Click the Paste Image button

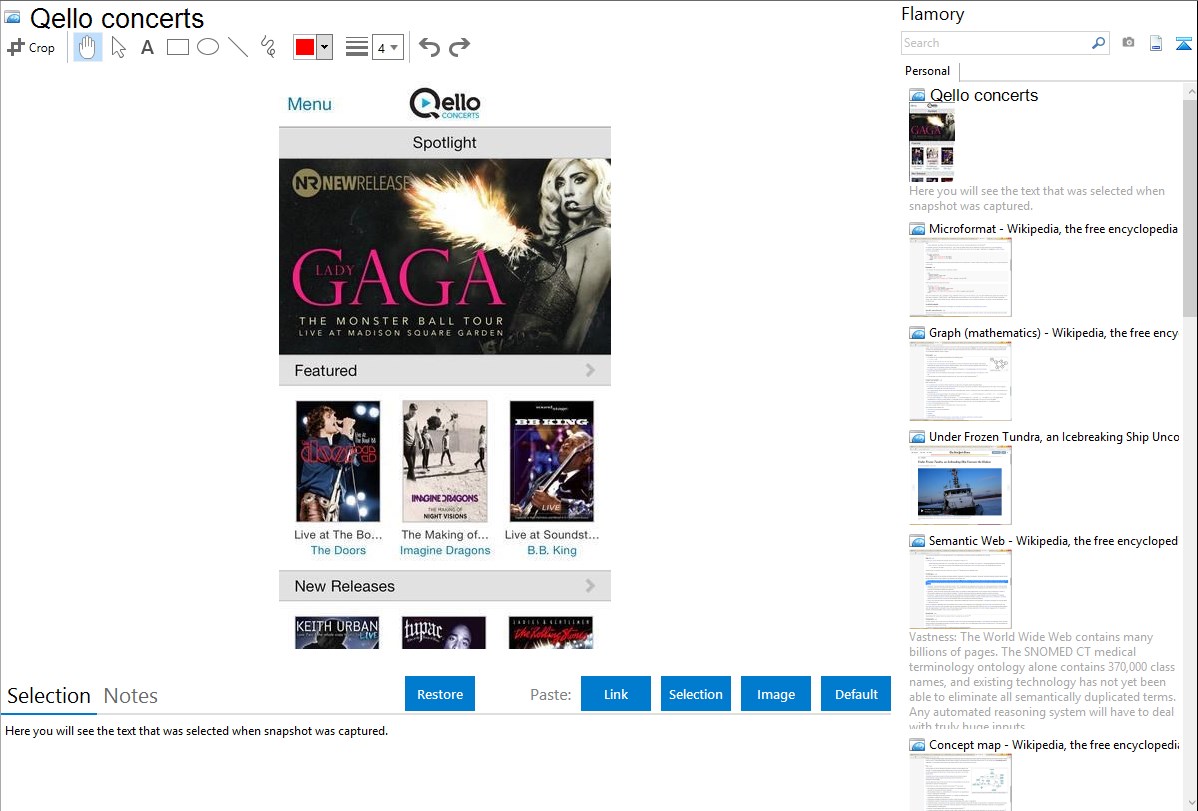pos(775,694)
